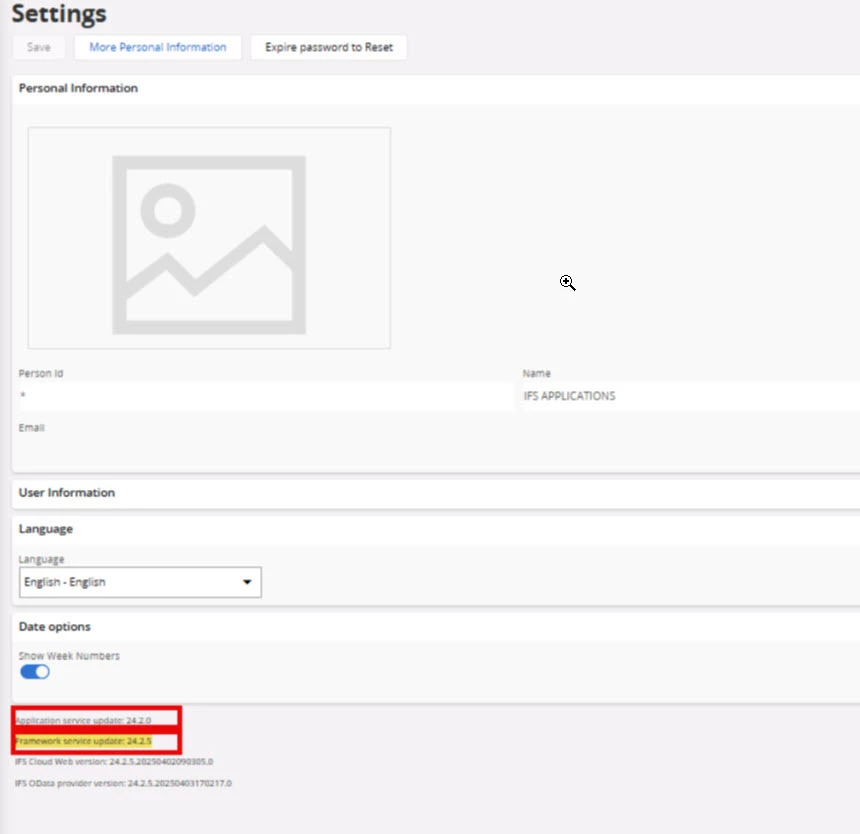
Task: Click the disabled Save button
Action: [x=38, y=47]
